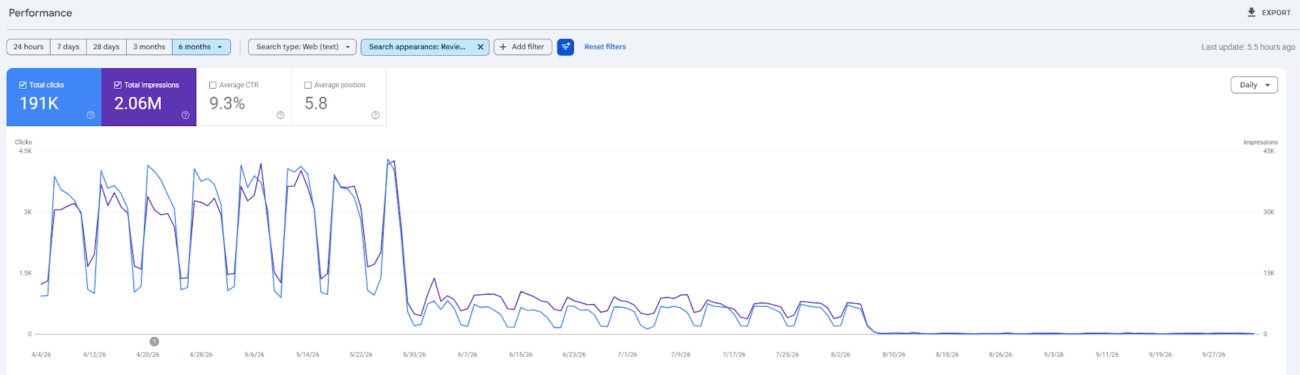Viewport: 1300px width, 375px height.
Task: Click the help icon on Total impressions card
Action: [x=185, y=115]
